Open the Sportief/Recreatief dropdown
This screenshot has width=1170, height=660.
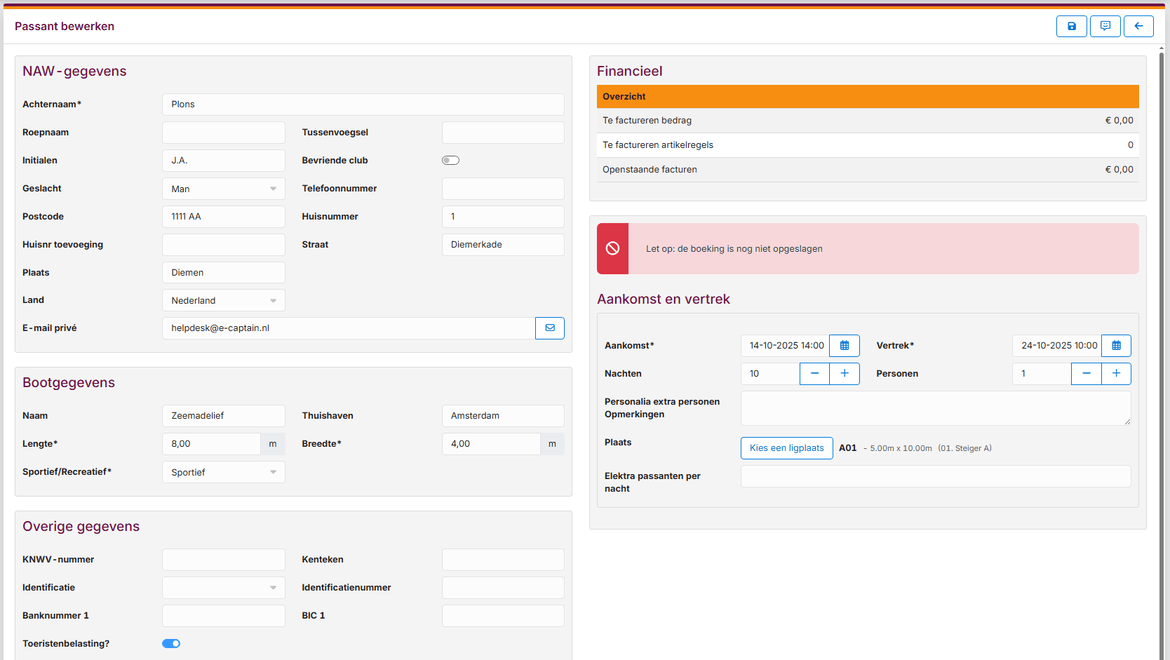coord(223,471)
